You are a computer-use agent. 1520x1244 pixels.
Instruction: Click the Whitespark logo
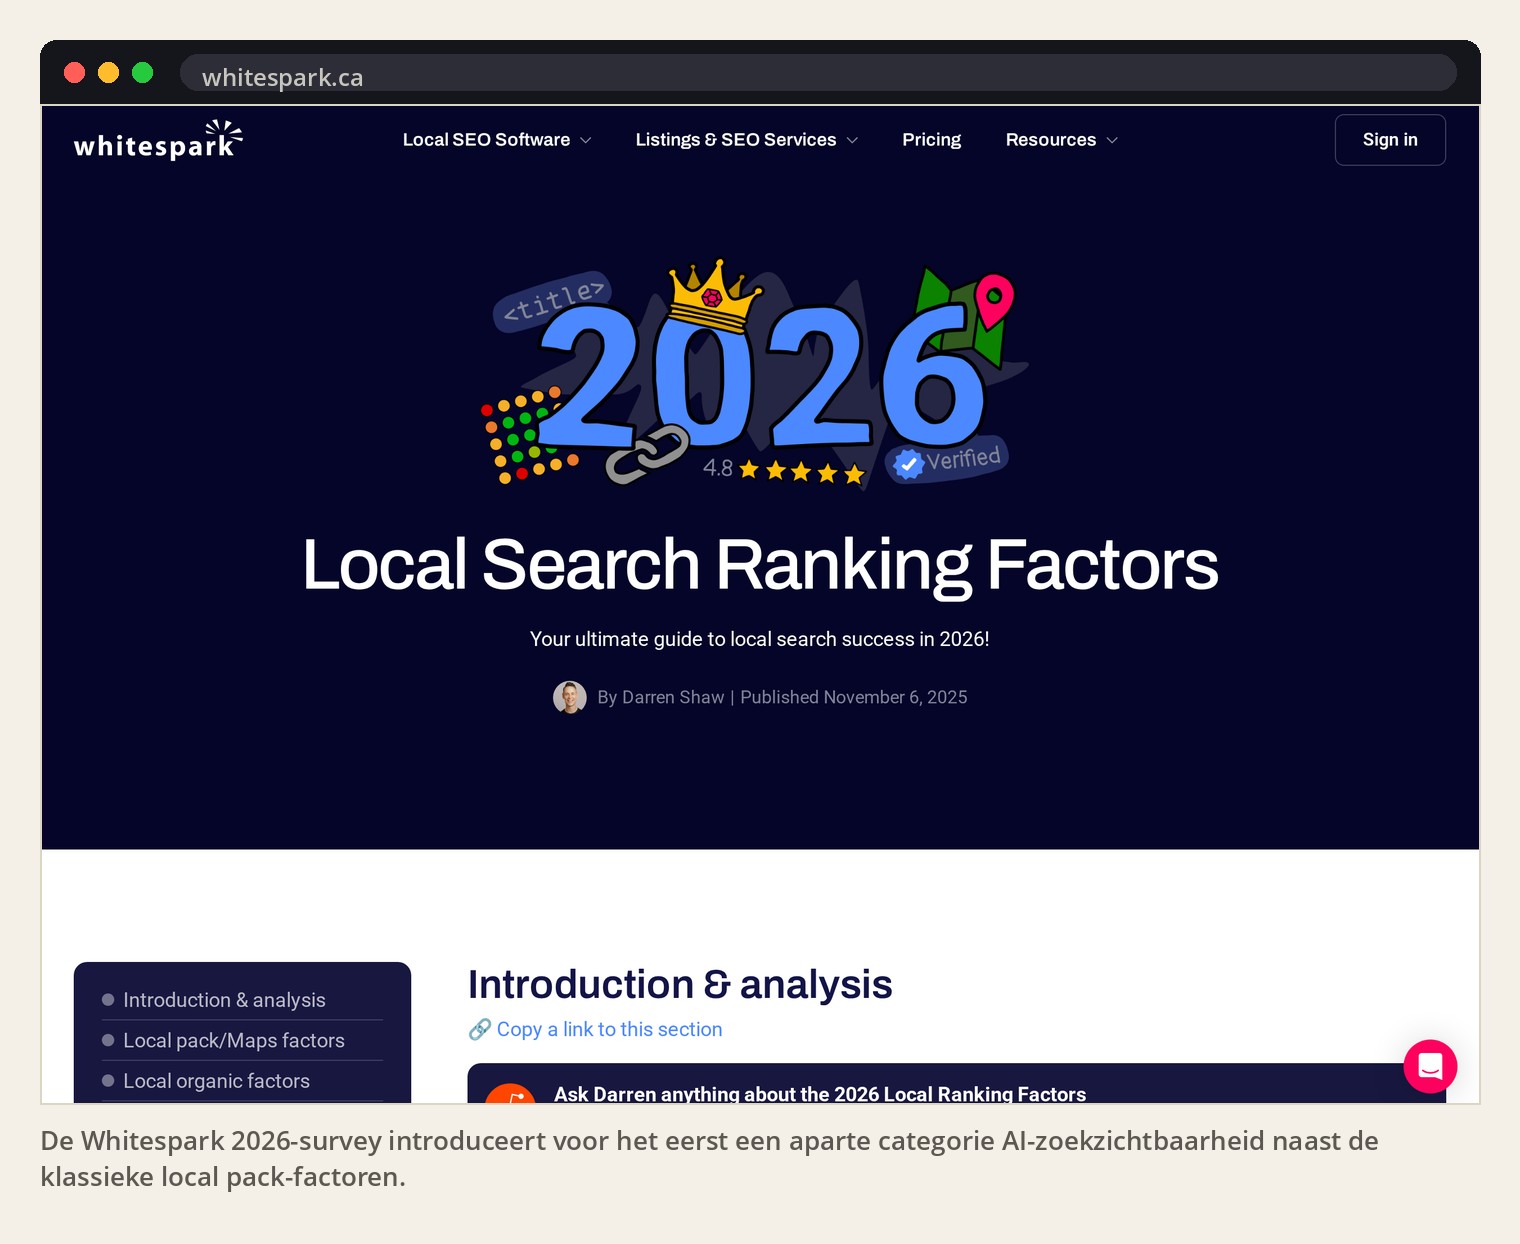(x=158, y=141)
